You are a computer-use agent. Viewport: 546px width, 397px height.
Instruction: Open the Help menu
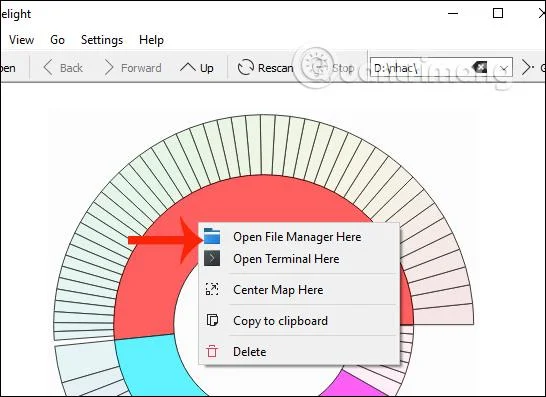(151, 40)
